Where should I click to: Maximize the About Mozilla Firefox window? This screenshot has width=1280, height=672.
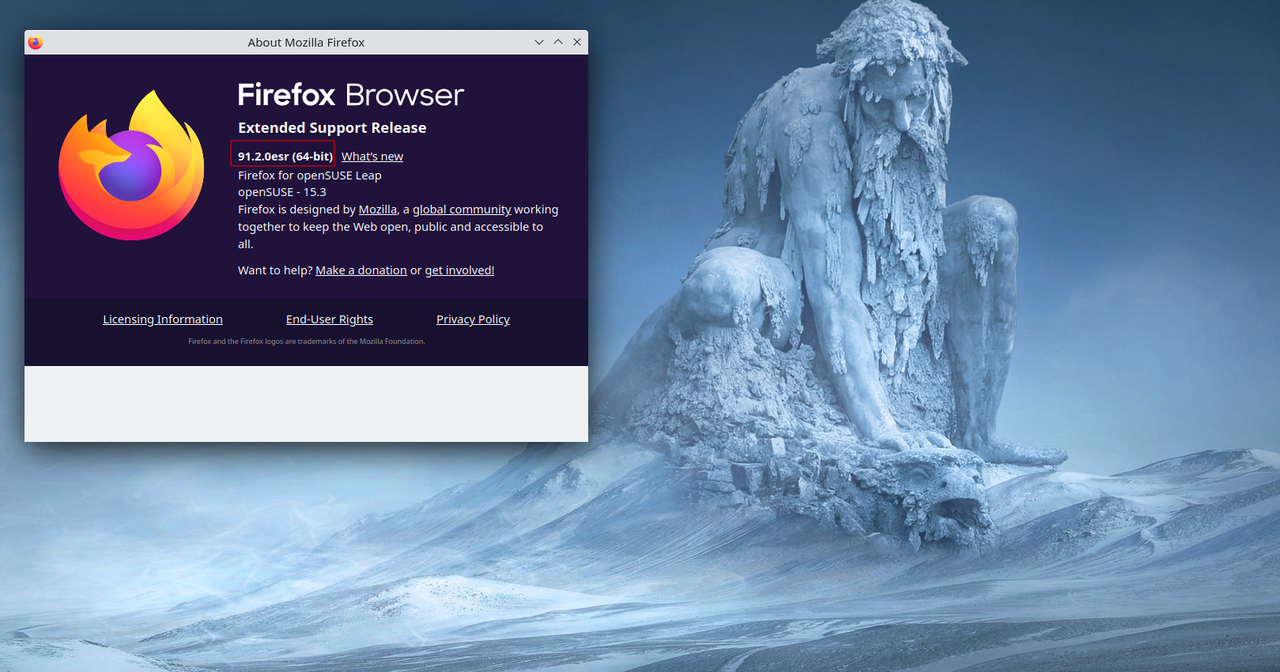coord(558,42)
